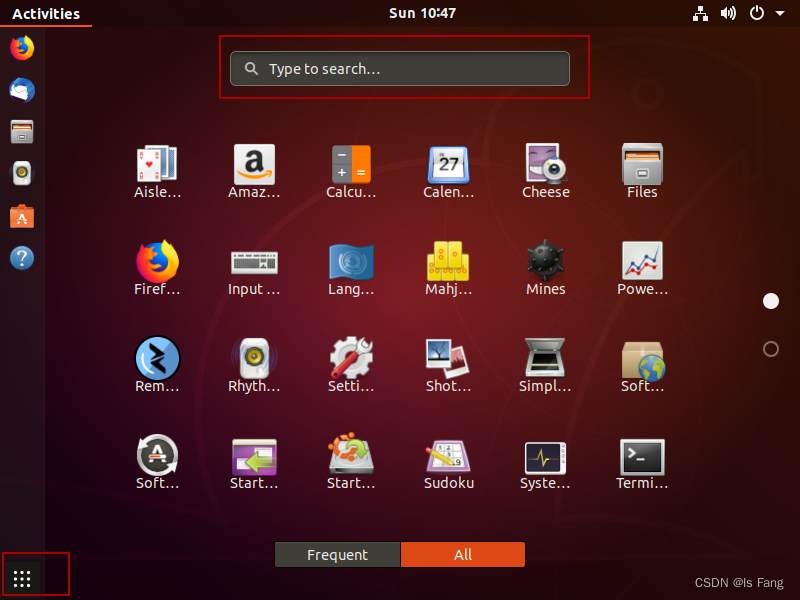Open Startup Disk Creator app
This screenshot has width=800, height=600.
pos(351,462)
